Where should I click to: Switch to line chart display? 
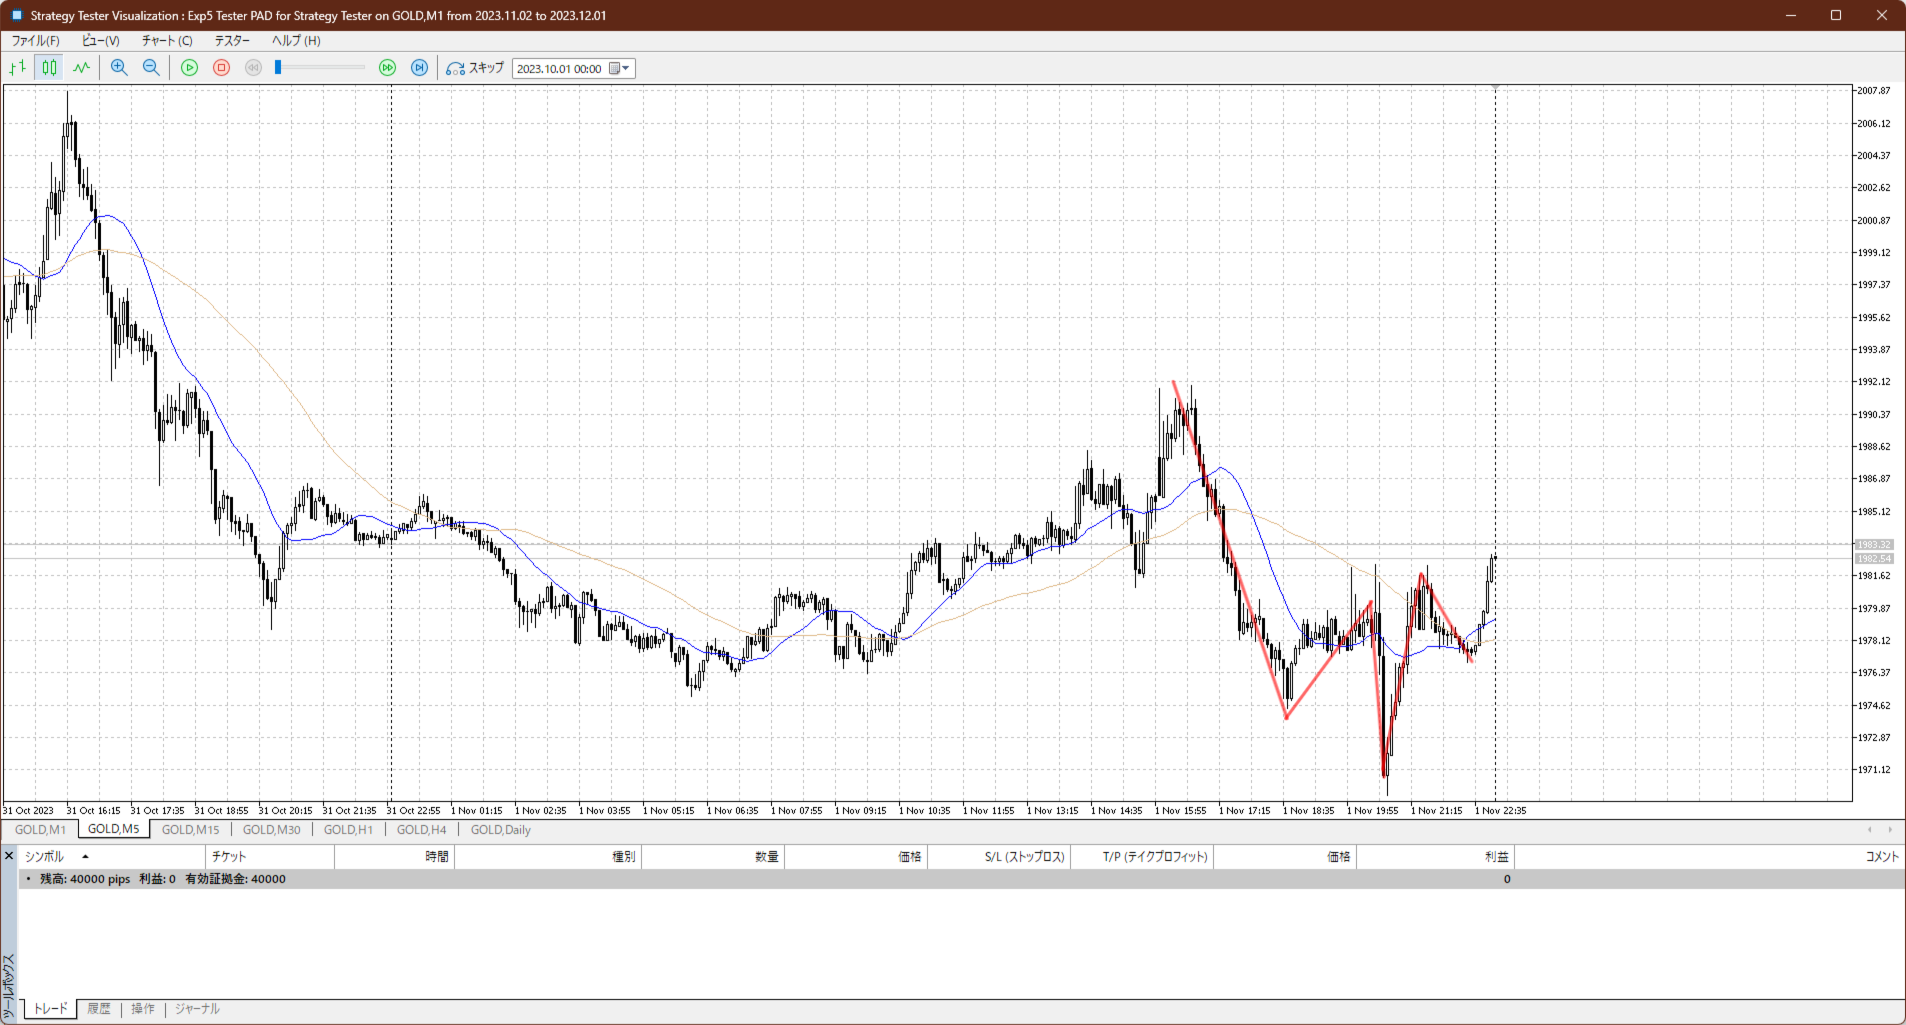81,68
